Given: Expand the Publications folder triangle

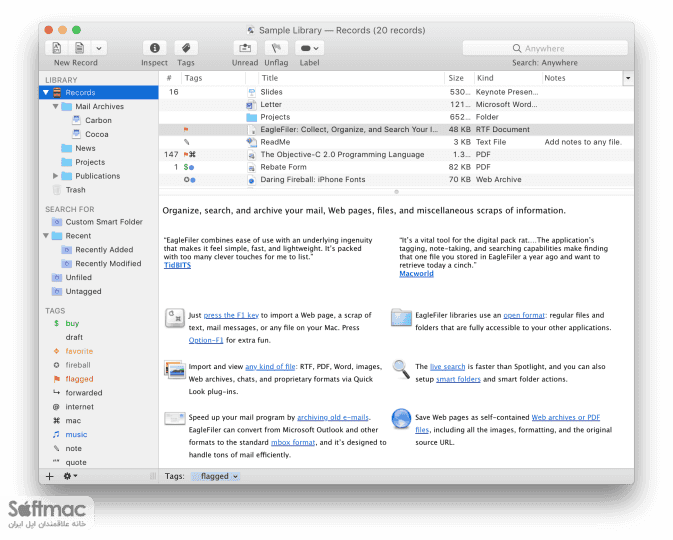Looking at the screenshot, I should point(55,176).
